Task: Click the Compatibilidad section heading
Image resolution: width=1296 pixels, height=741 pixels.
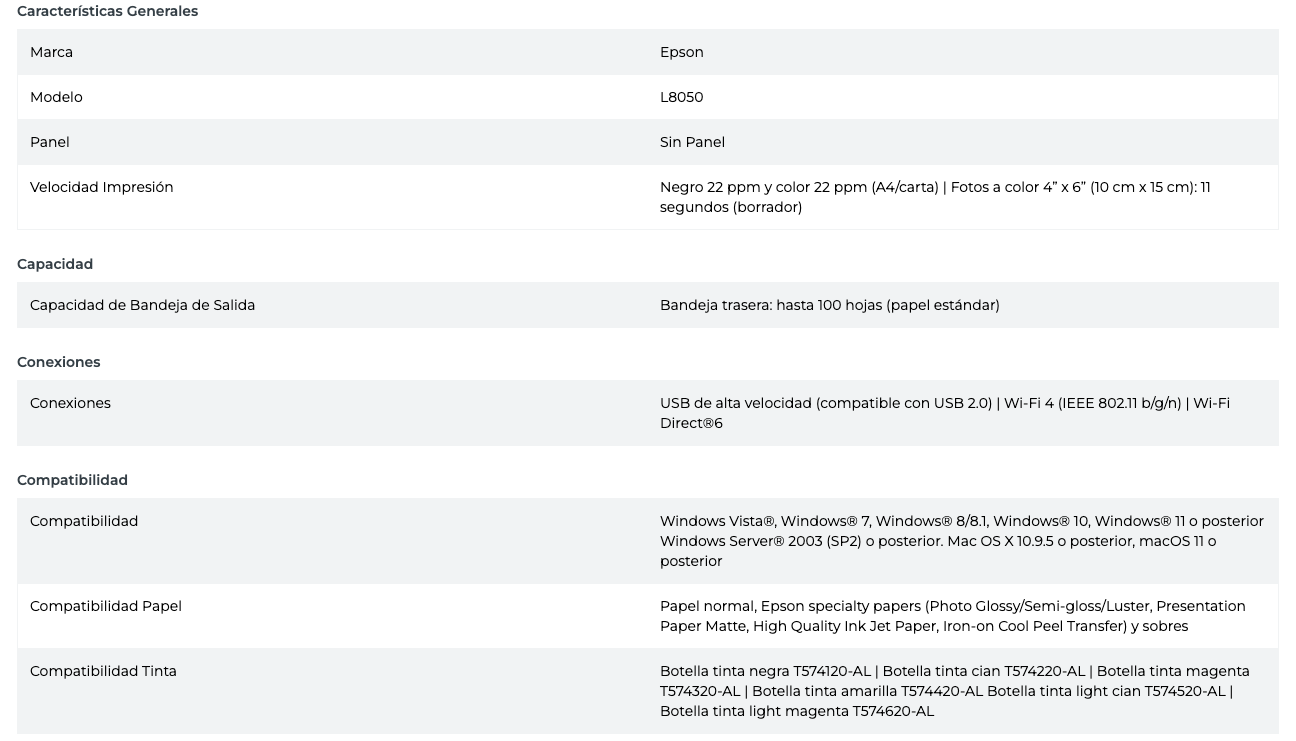Action: click(x=72, y=480)
